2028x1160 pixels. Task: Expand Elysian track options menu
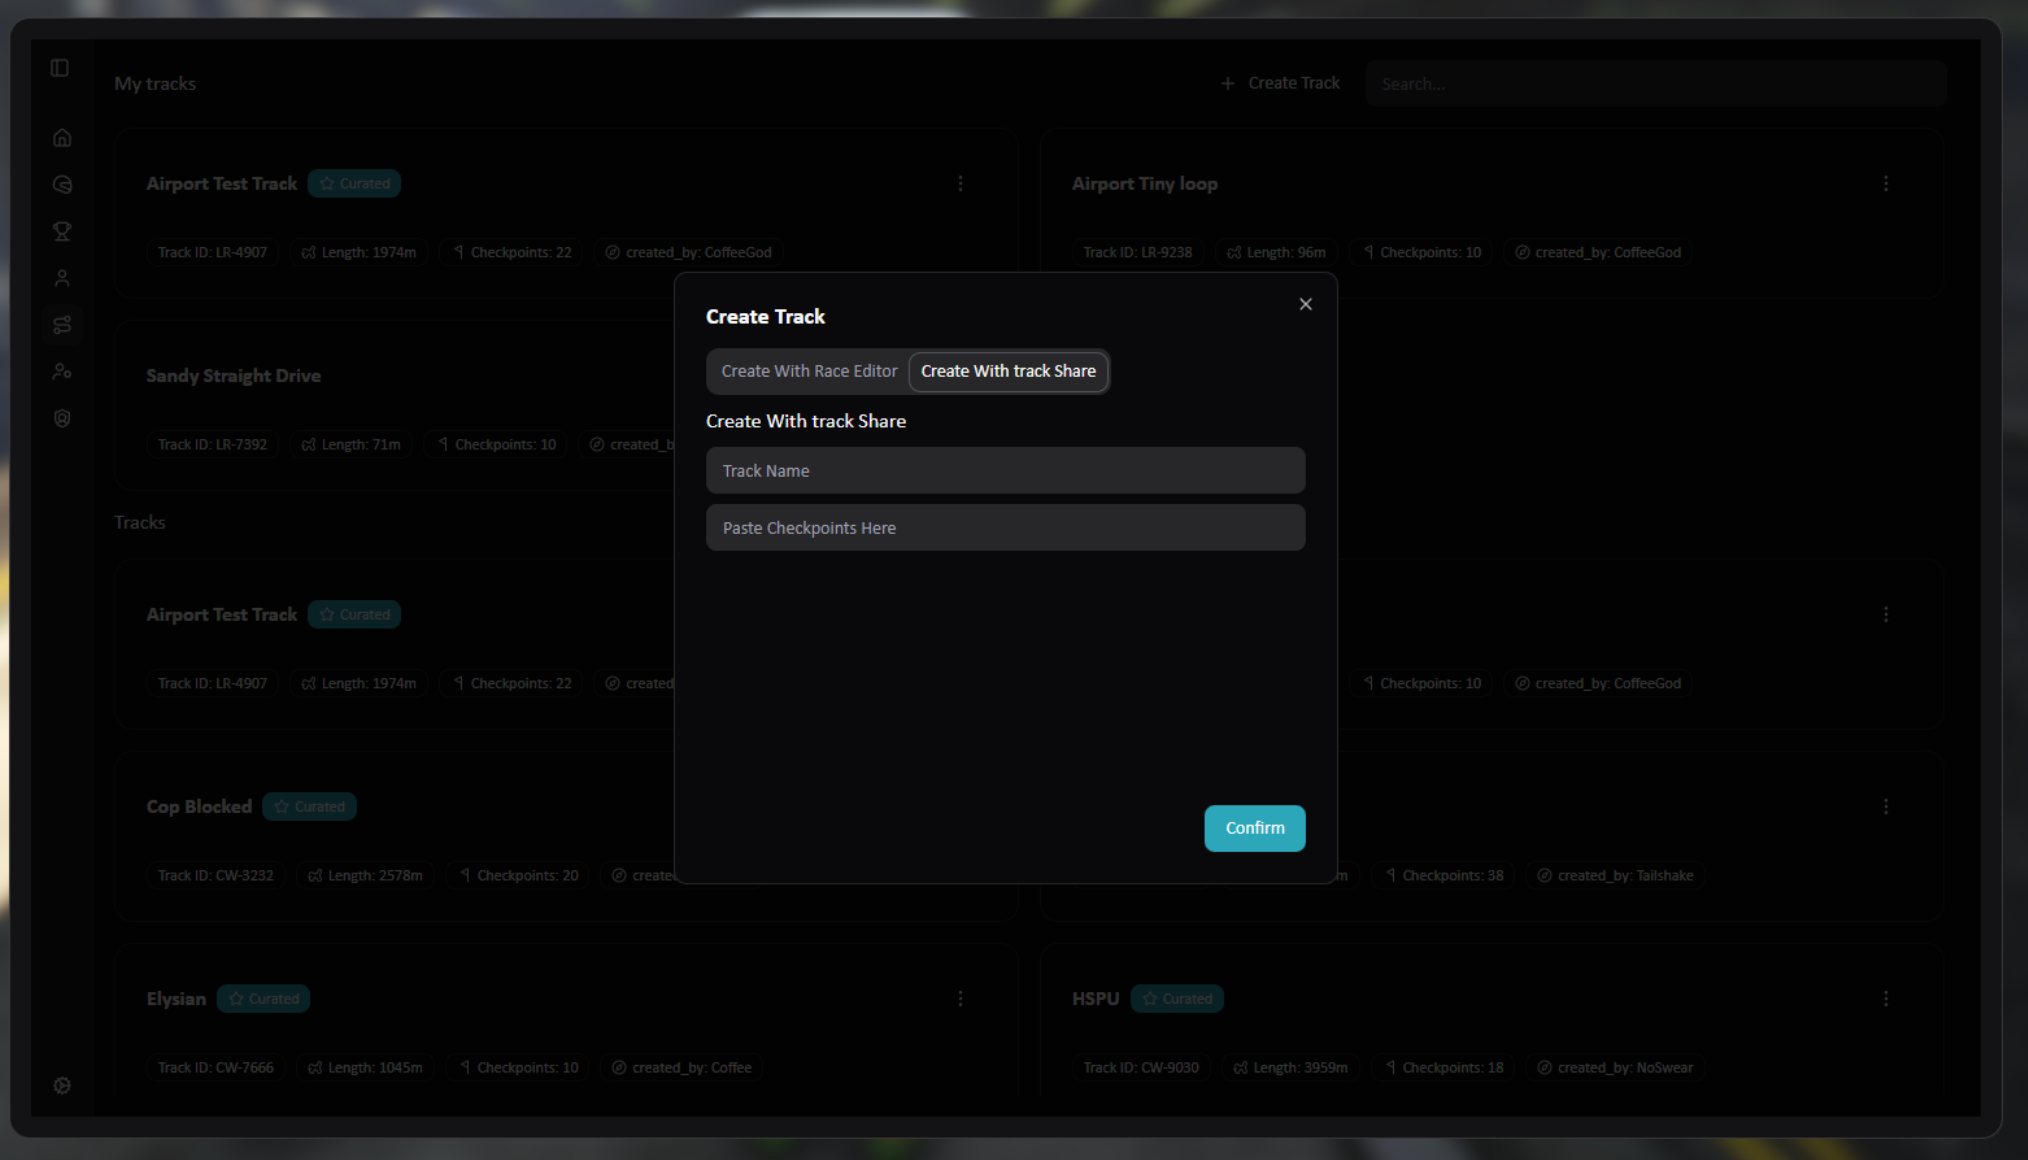[960, 998]
